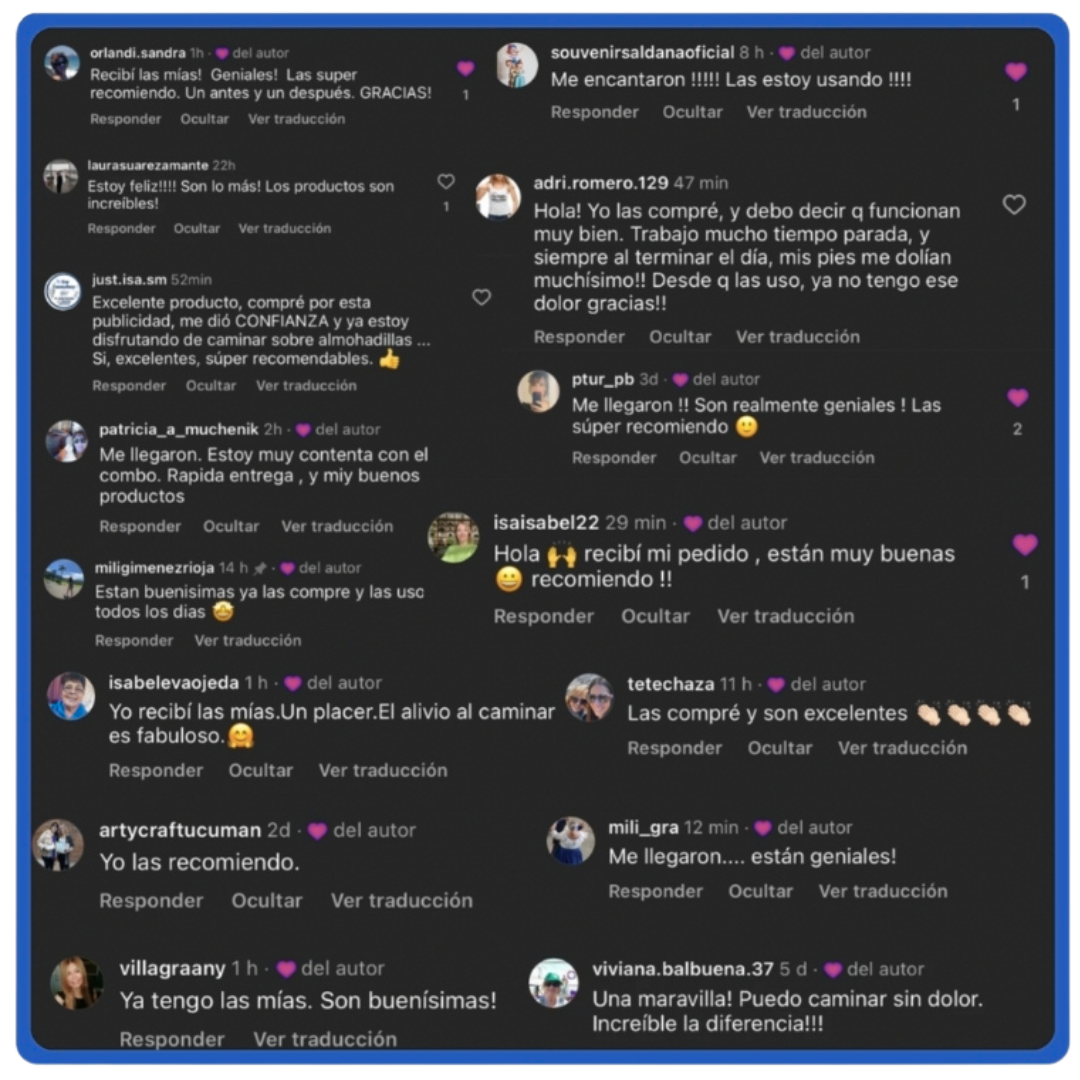Click the pink heart beside orlandi.sandra's comment
Screen dimensions: 1080x1080
pos(466,68)
